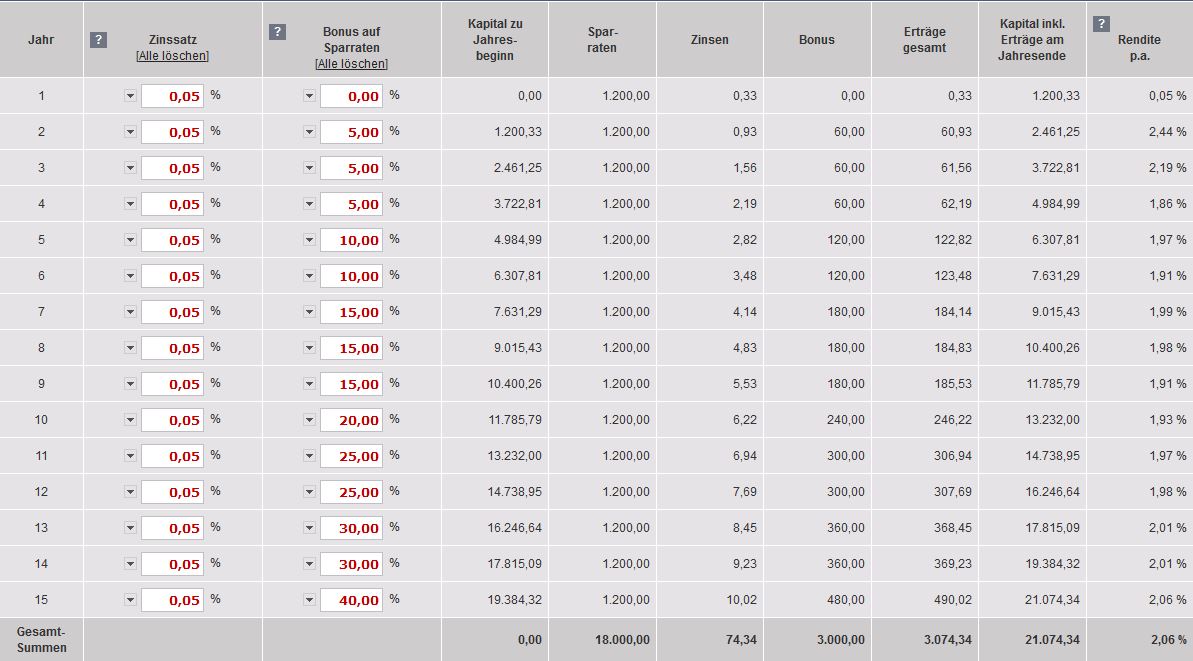Click the help icon above Rendite p.a.
This screenshot has height=661, width=1193.
[x=1101, y=24]
